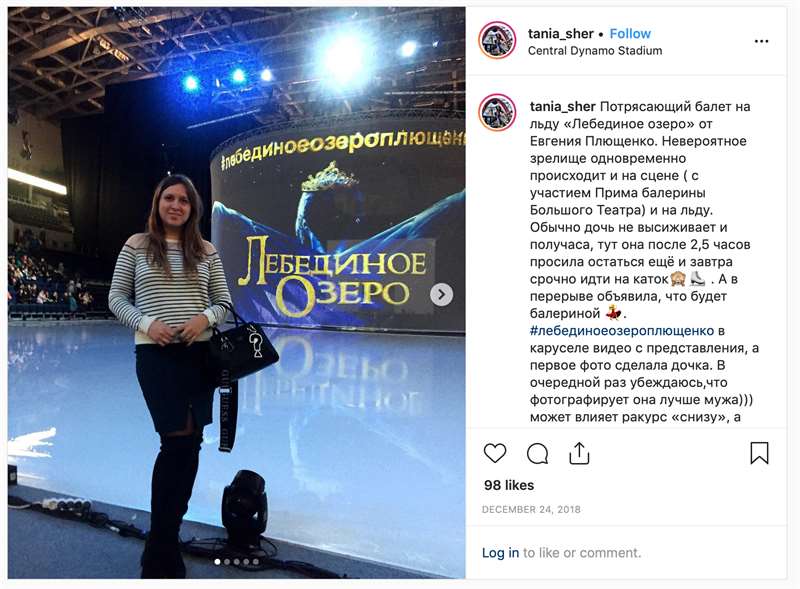The image size is (800, 589).
Task: Select the first carousel indicator dot
Action: pyautogui.click(x=218, y=561)
